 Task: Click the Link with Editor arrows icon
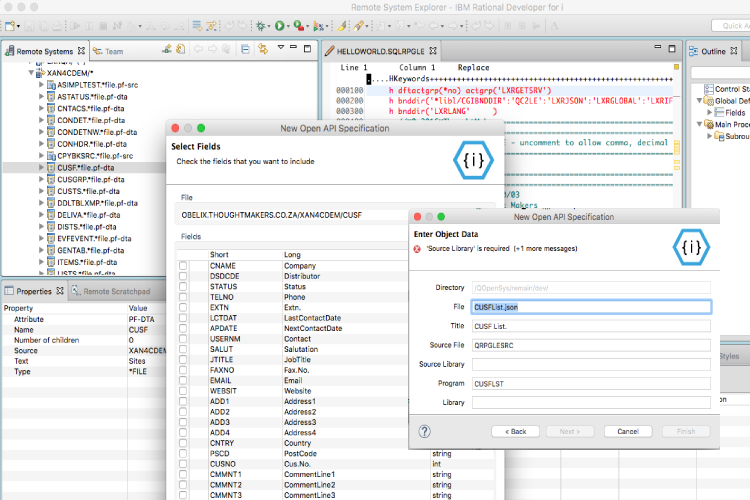click(x=263, y=49)
